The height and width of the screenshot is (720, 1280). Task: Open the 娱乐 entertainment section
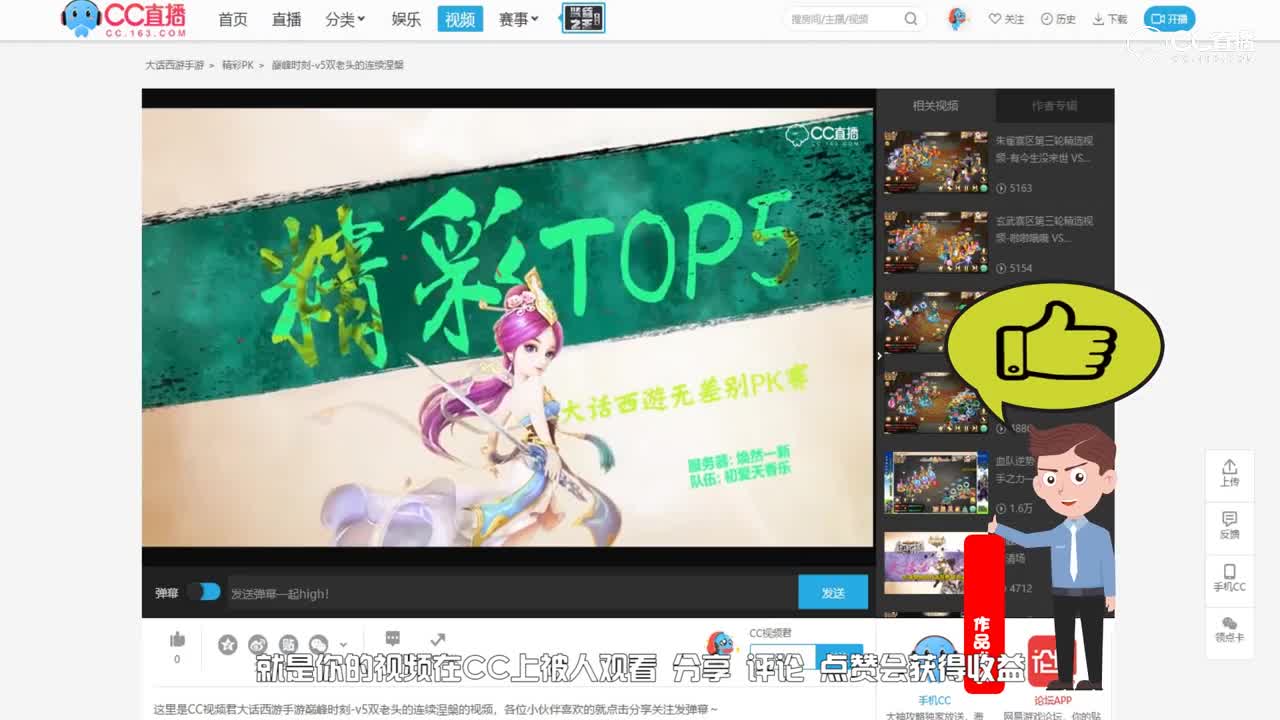pyautogui.click(x=406, y=19)
